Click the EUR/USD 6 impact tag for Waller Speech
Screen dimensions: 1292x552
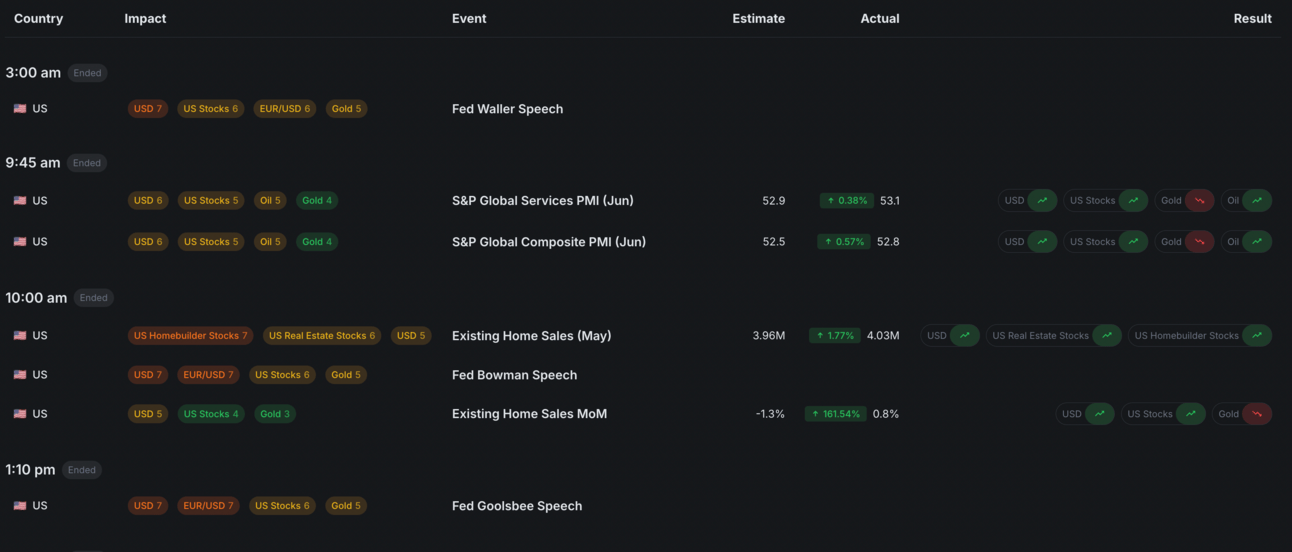[284, 109]
